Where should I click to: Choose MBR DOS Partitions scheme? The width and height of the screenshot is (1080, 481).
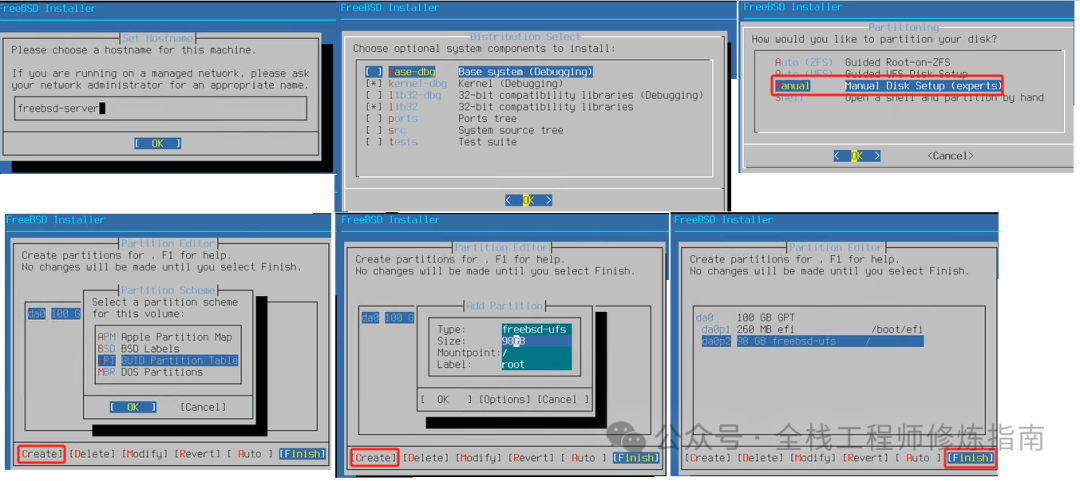point(149,372)
